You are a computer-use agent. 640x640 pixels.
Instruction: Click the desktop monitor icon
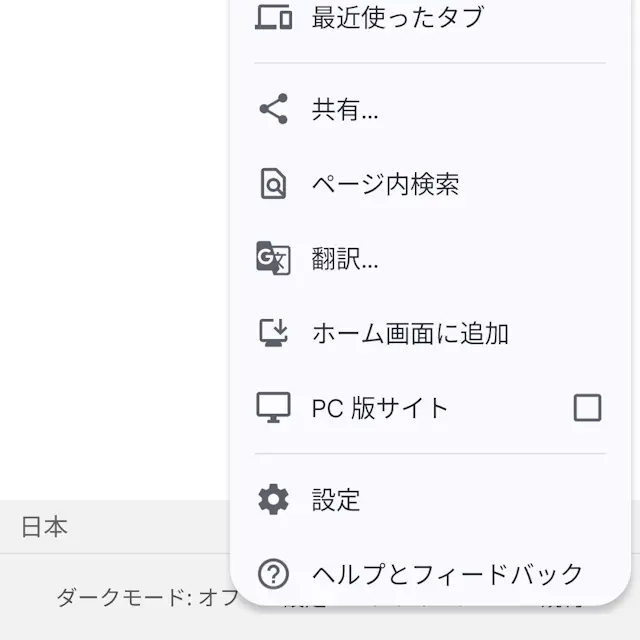(x=273, y=407)
